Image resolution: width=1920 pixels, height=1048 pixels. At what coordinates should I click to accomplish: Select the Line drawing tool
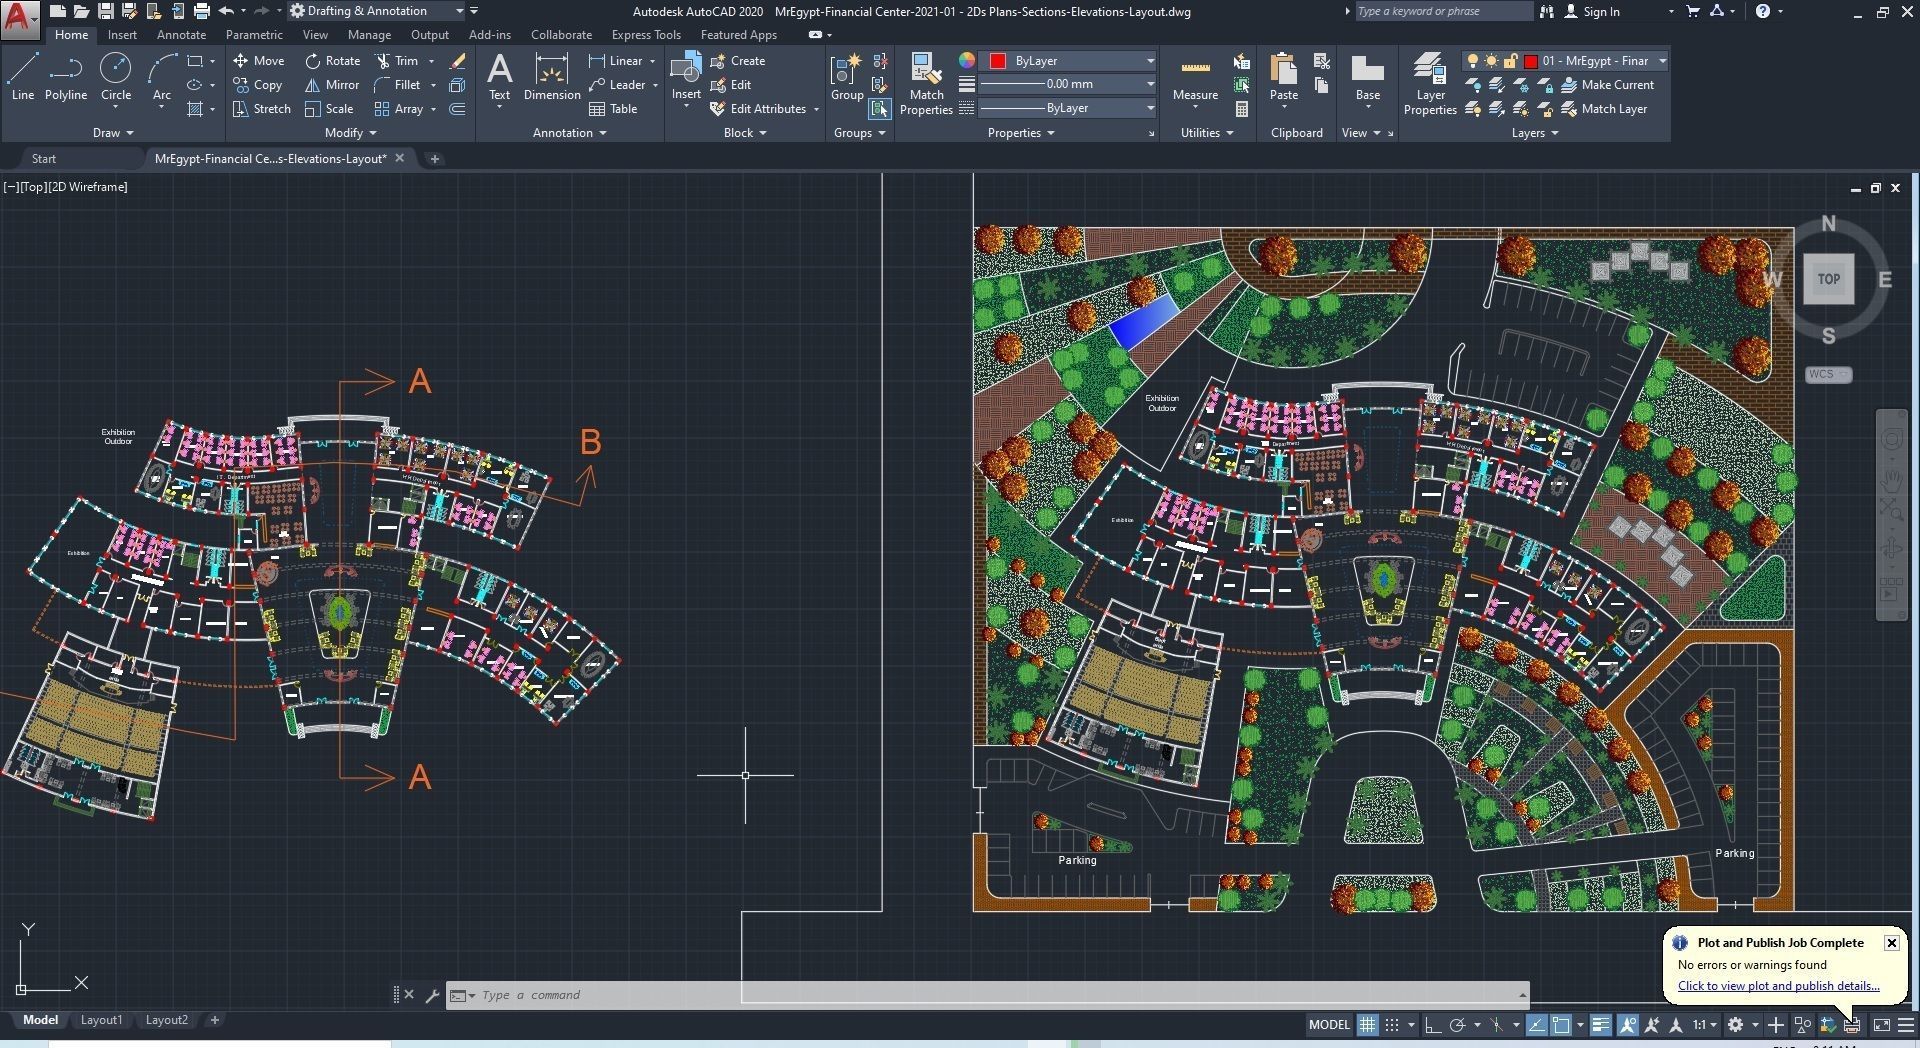(x=22, y=77)
